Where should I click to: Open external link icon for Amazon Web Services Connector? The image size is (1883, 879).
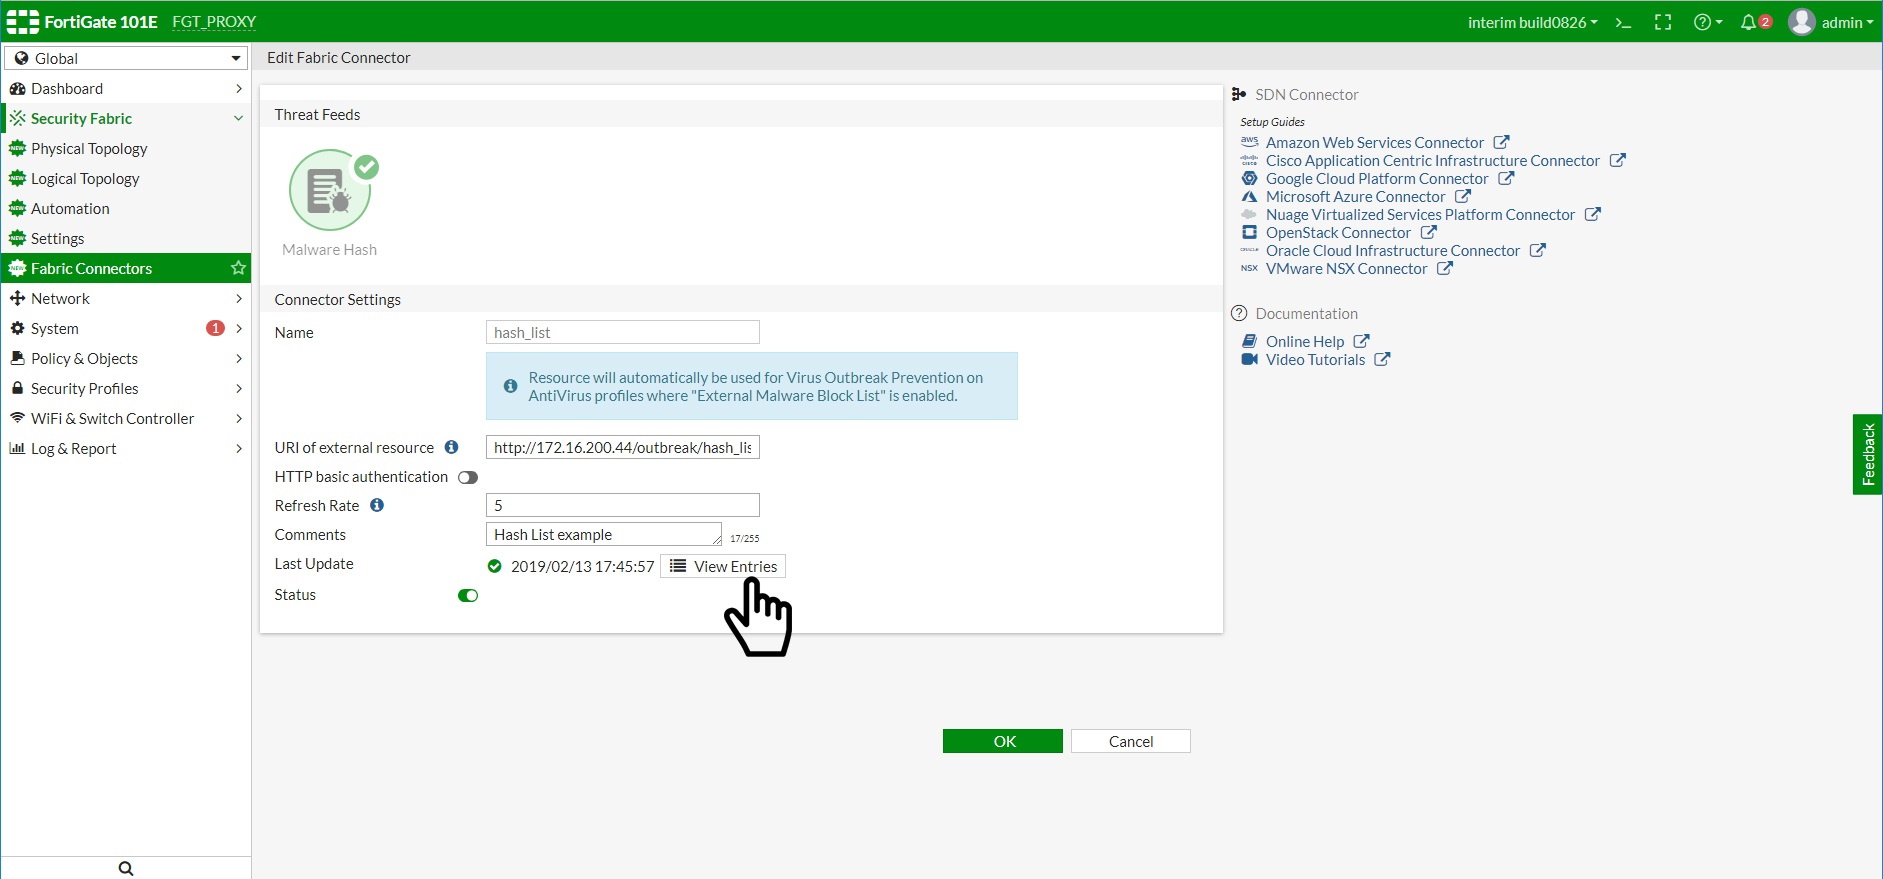coord(1501,142)
